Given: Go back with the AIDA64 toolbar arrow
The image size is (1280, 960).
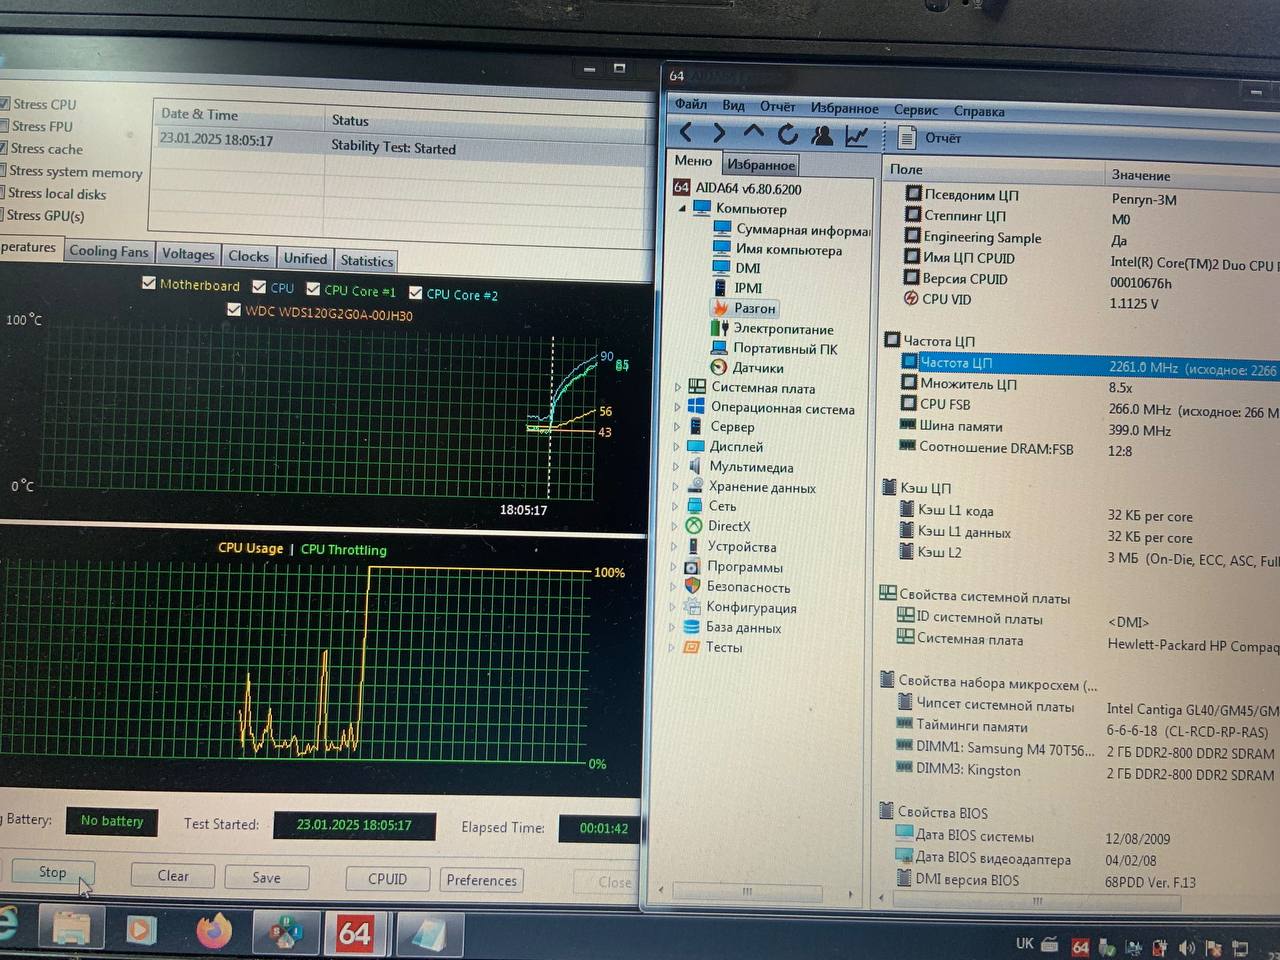Looking at the screenshot, I should click(686, 133).
